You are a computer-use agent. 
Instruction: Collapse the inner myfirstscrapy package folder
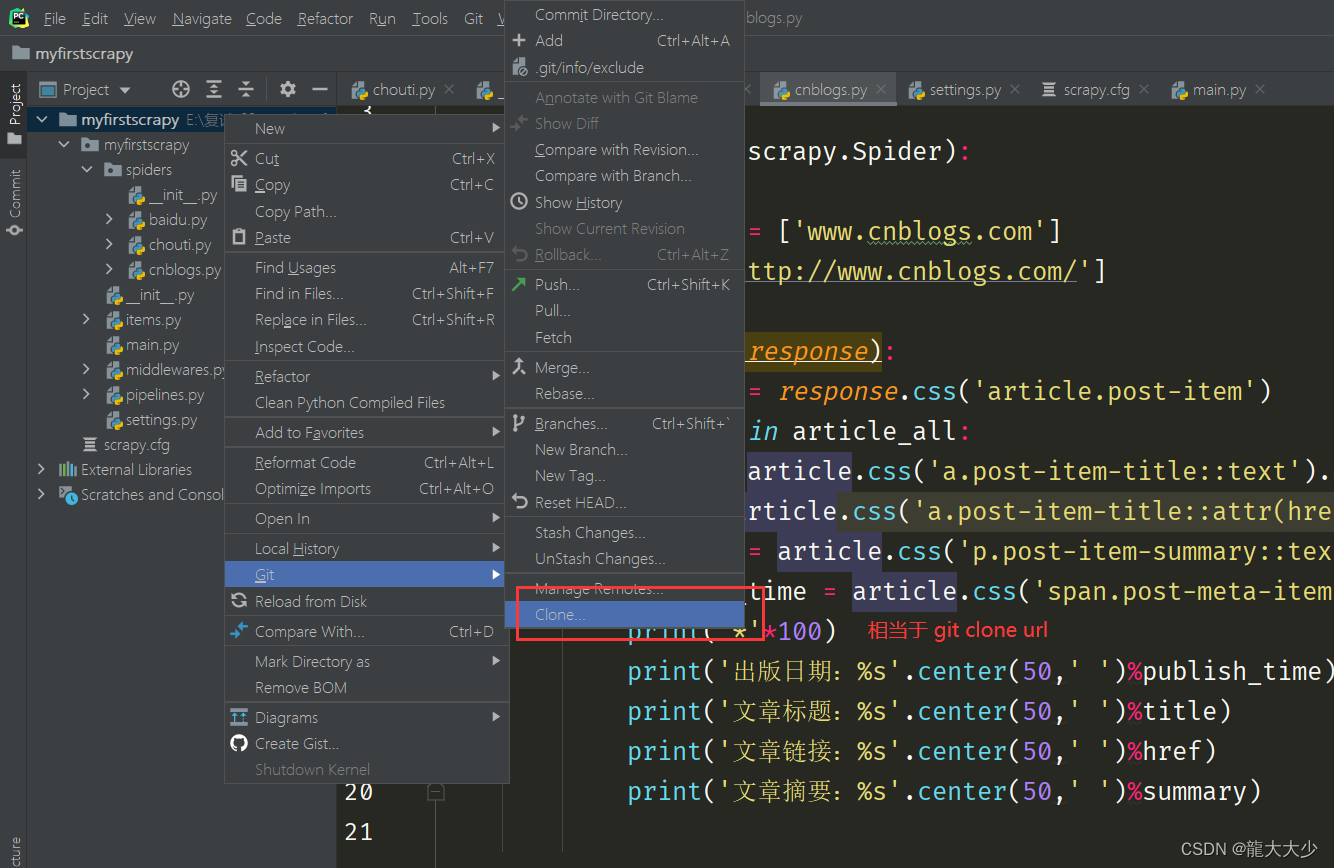pos(65,145)
